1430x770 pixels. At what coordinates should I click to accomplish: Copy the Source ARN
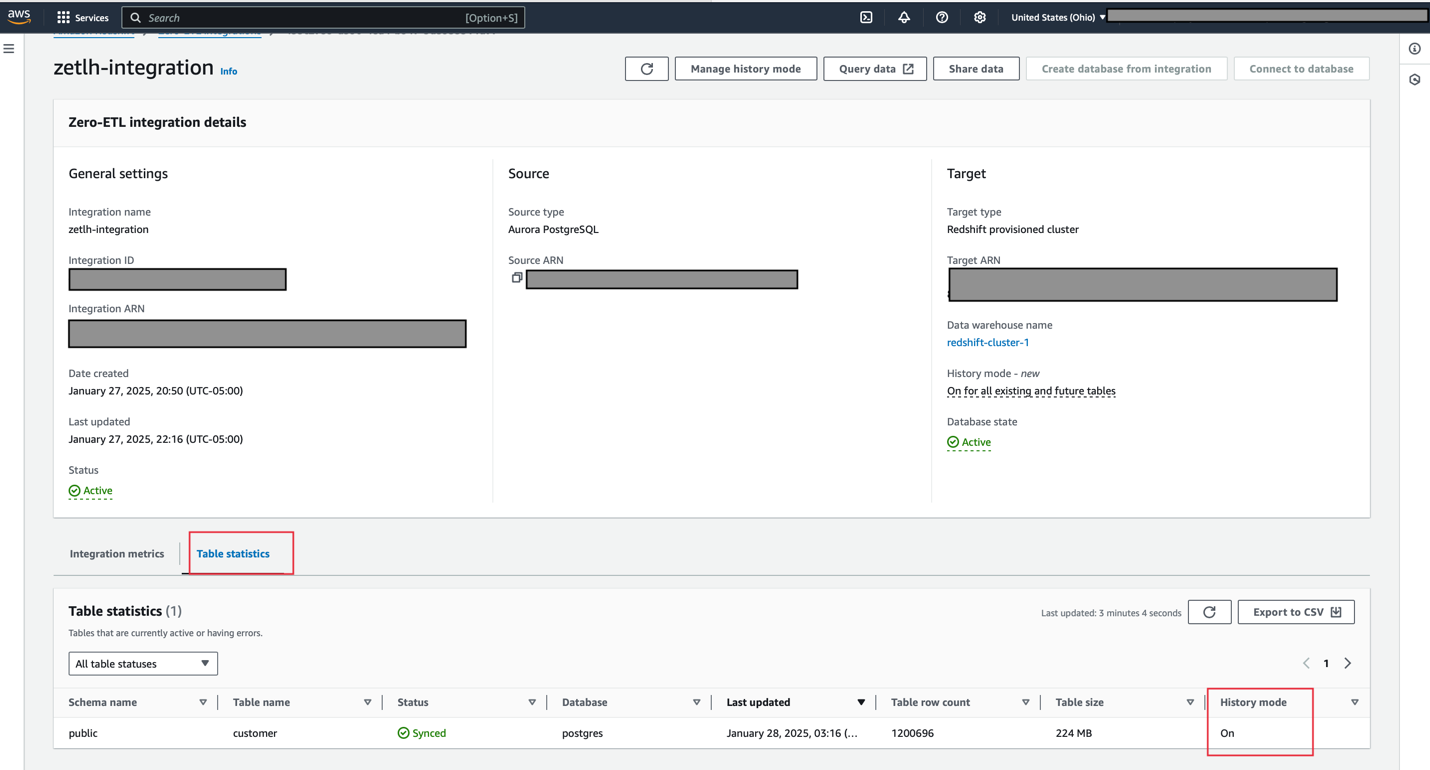[x=517, y=278]
